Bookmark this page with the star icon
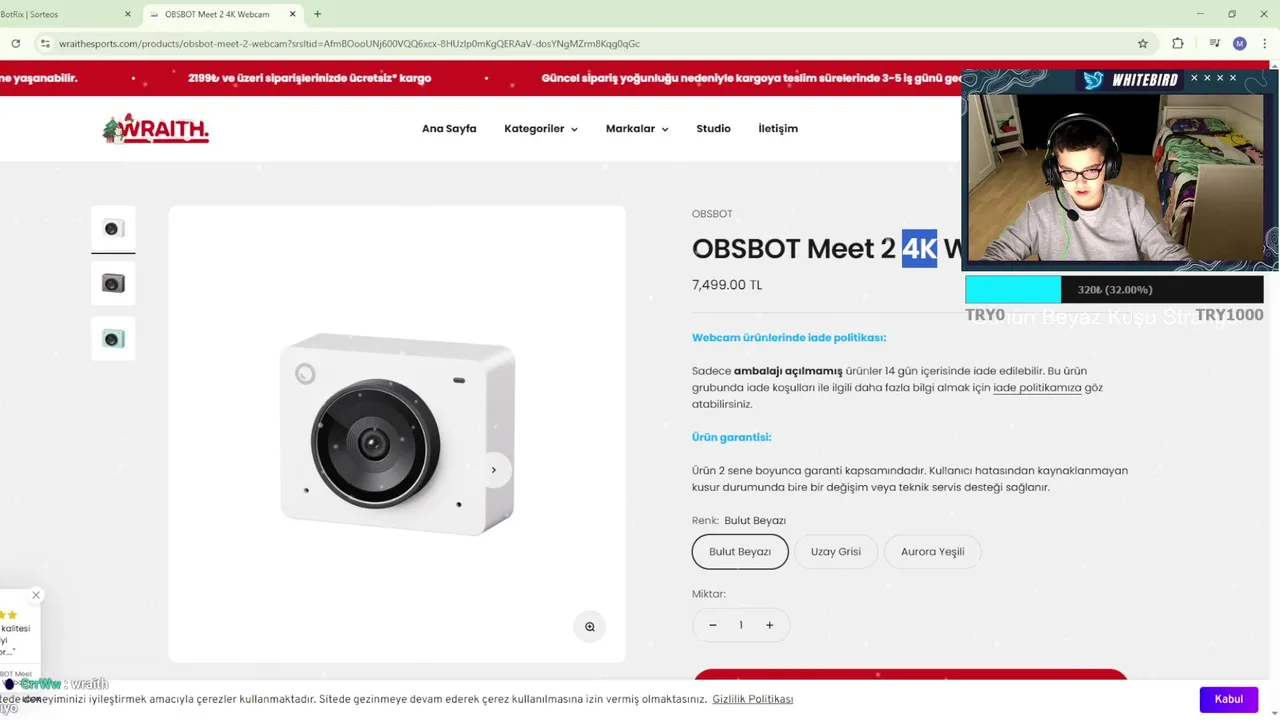The image size is (1280, 720). (x=1143, y=44)
